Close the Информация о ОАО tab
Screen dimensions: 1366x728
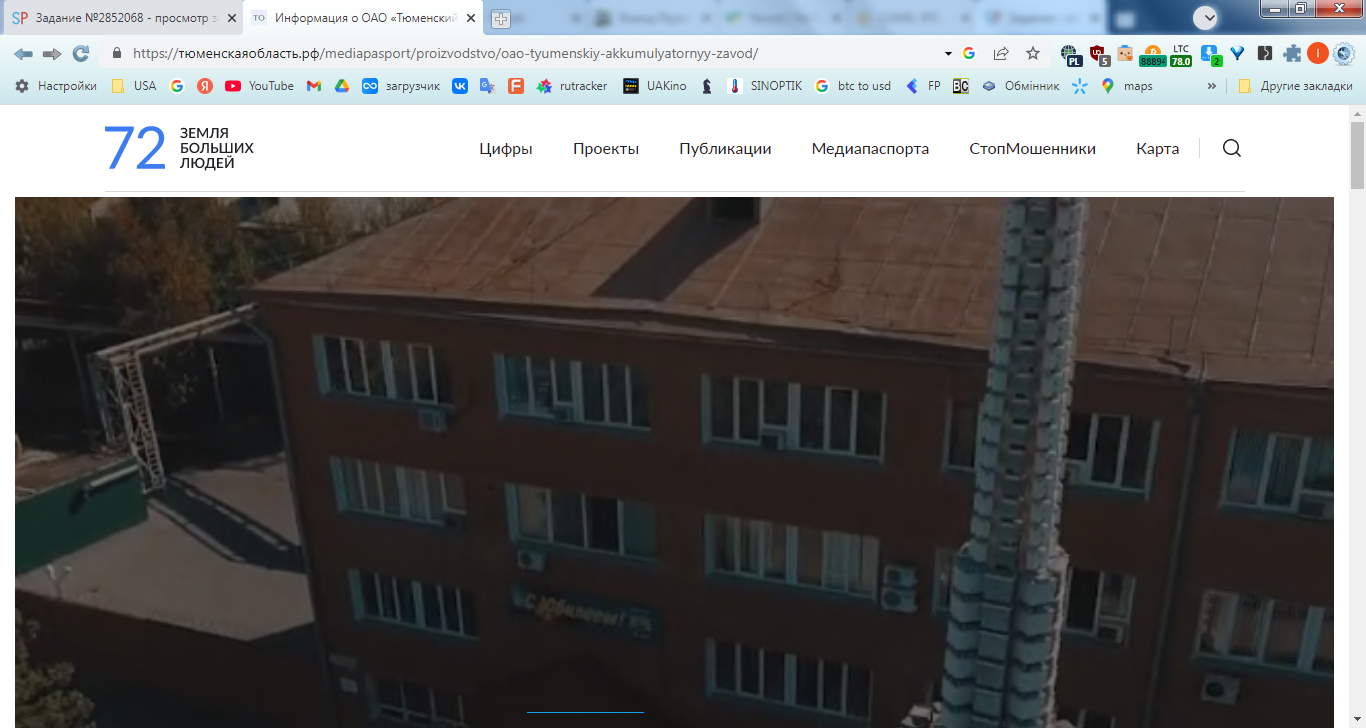[471, 18]
